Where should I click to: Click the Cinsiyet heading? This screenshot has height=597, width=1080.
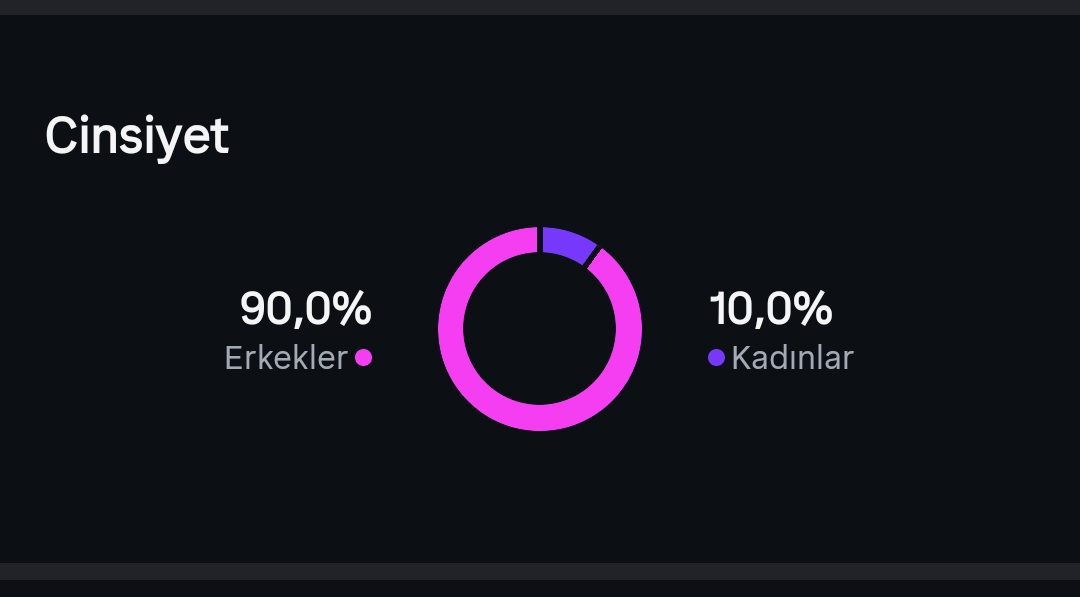(136, 137)
